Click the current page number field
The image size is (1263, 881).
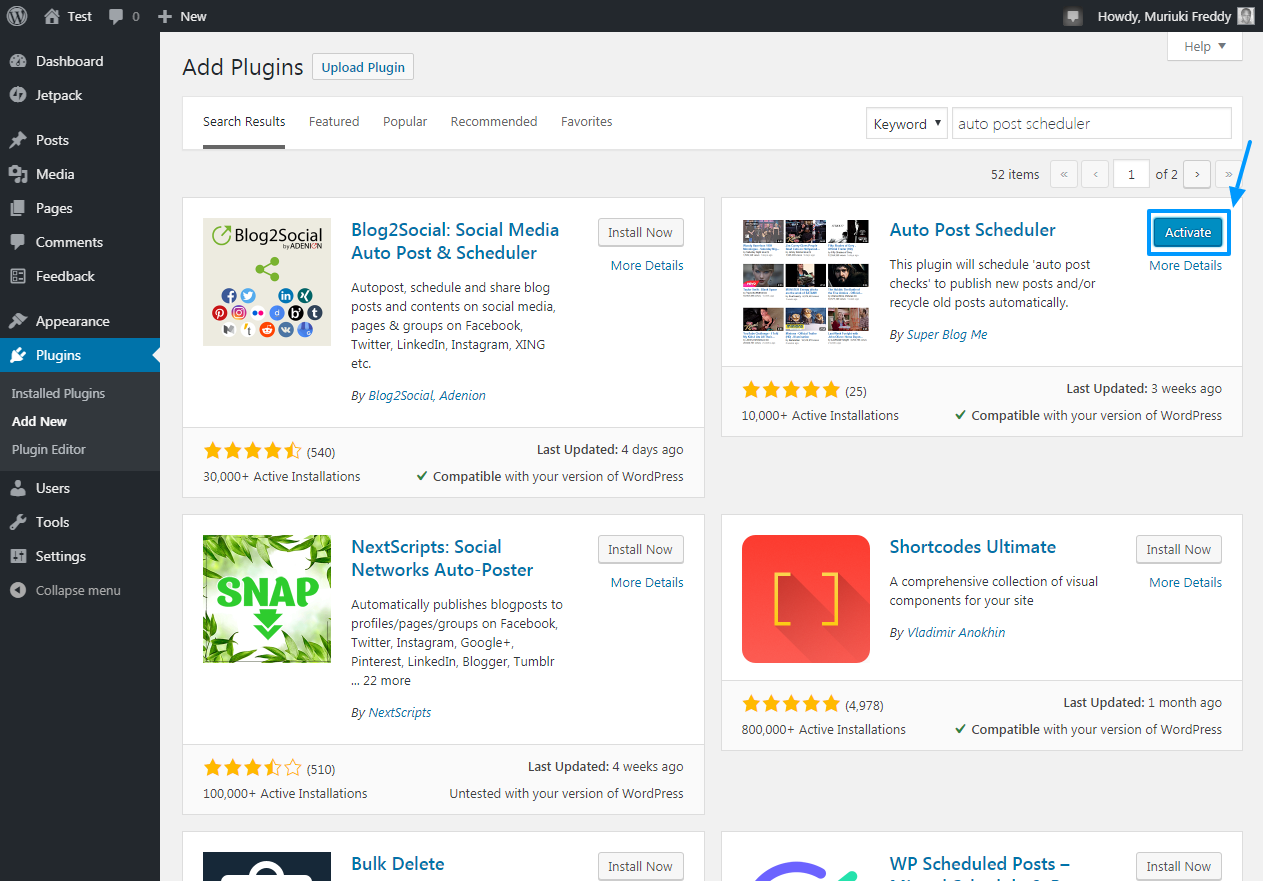pyautogui.click(x=1132, y=174)
